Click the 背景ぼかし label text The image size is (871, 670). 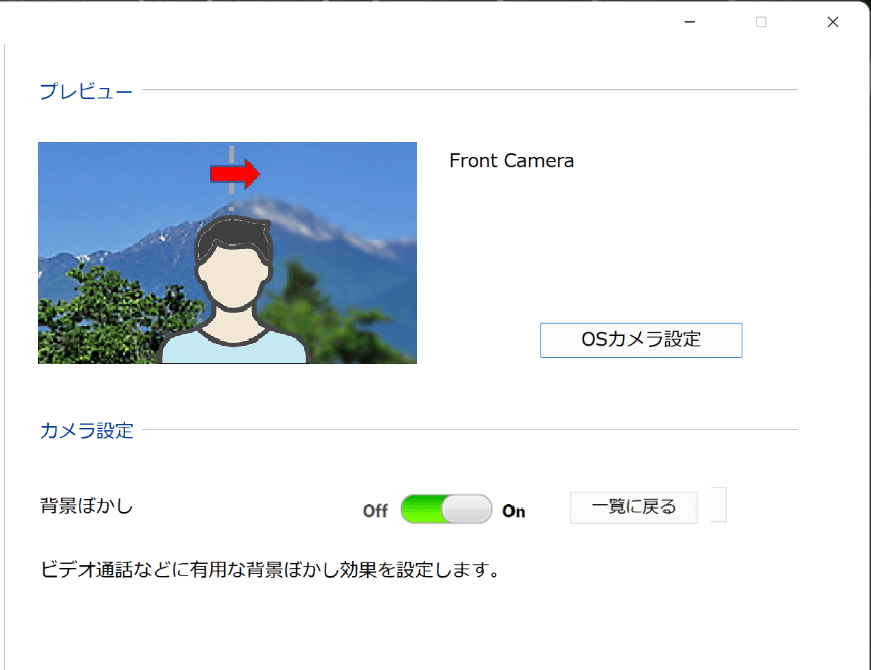pyautogui.click(x=87, y=506)
